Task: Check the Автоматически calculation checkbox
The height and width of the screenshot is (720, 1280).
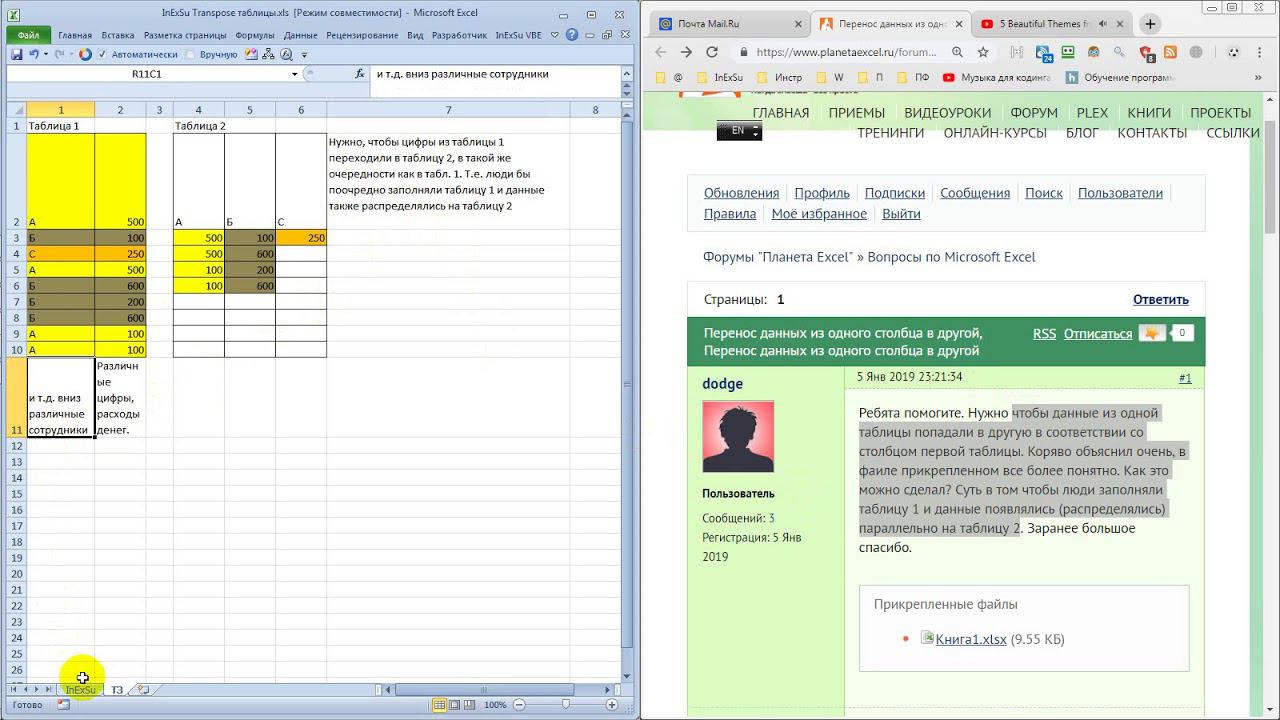Action: pos(103,55)
